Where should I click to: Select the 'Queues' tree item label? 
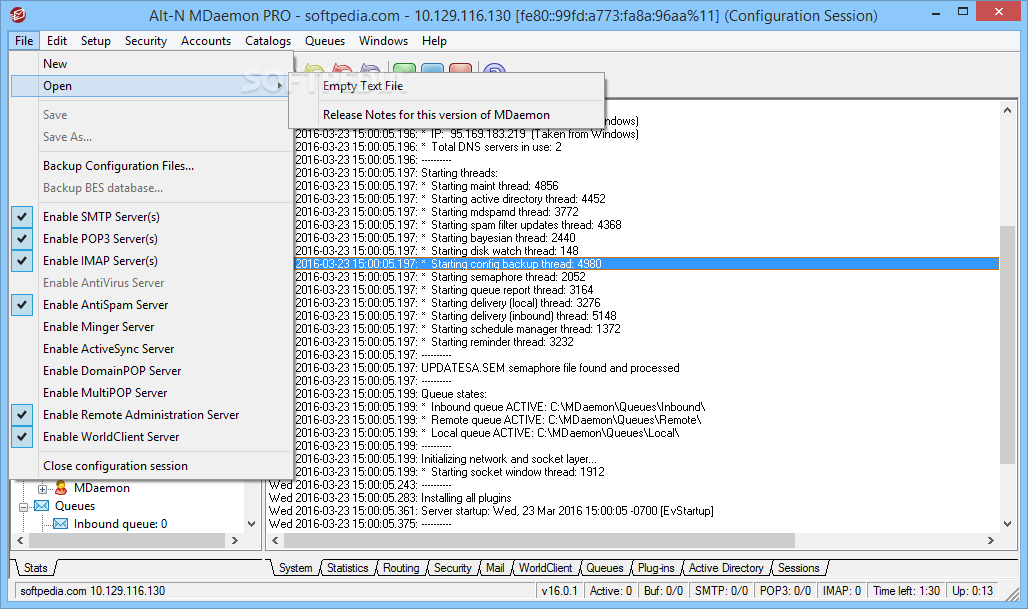point(75,505)
